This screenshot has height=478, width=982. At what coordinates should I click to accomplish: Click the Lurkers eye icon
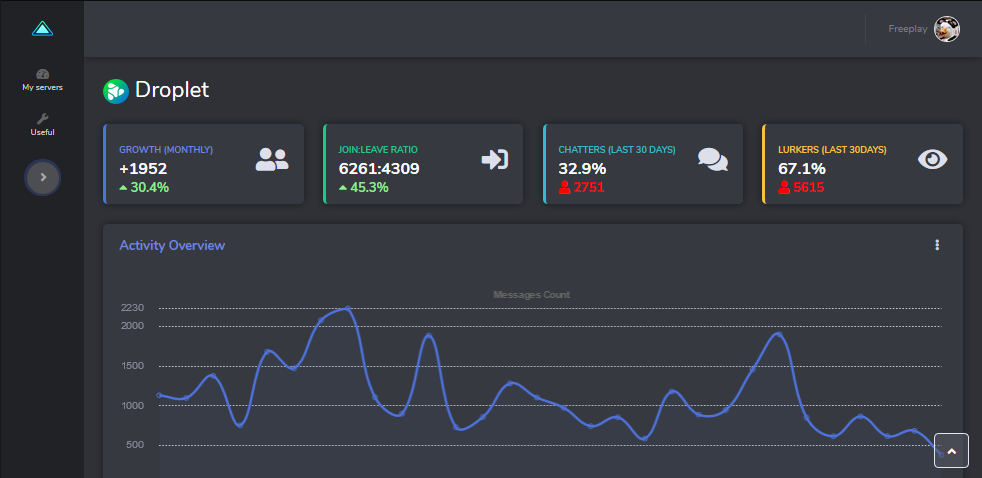[933, 160]
